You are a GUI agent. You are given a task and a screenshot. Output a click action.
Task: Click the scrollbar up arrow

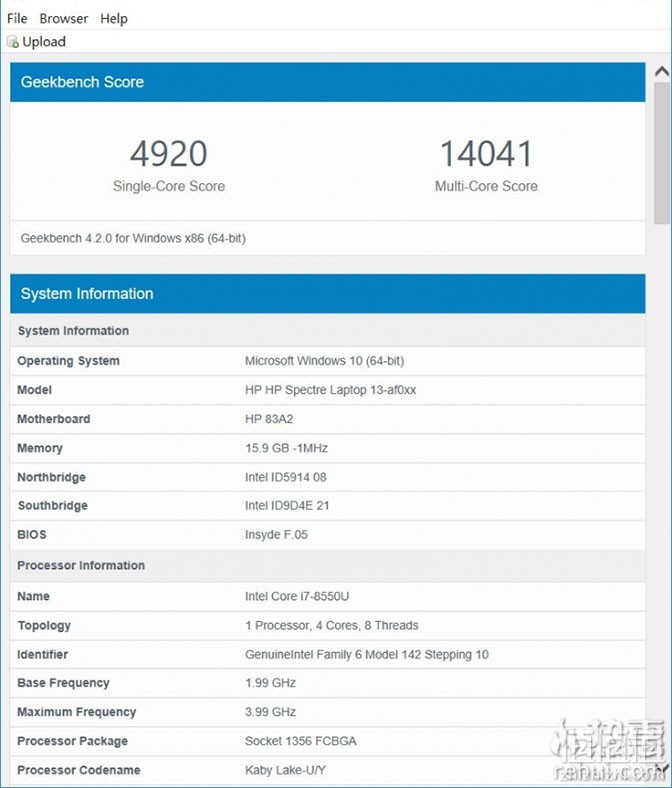[662, 72]
